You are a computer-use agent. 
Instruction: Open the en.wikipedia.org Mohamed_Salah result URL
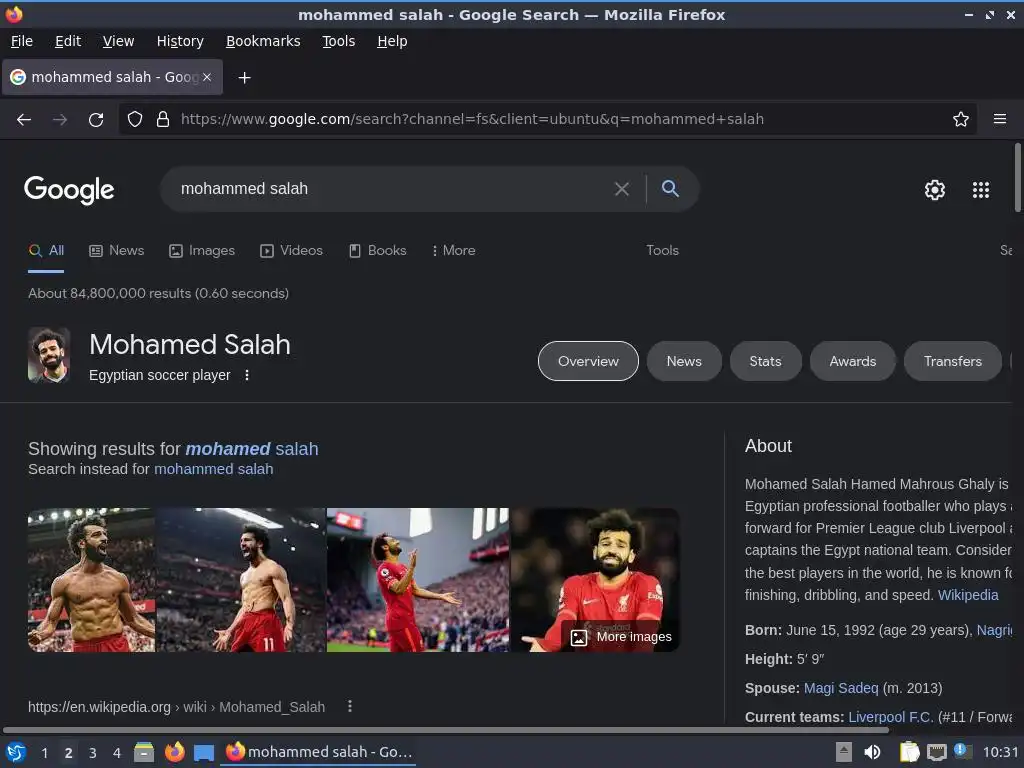[176, 707]
